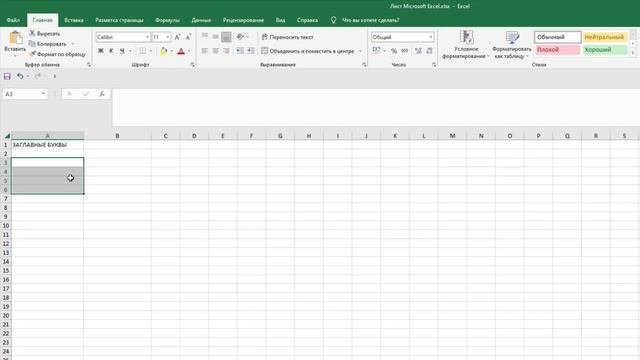Decrease font size with small A icon
The height and width of the screenshot is (360, 640).
(188, 37)
